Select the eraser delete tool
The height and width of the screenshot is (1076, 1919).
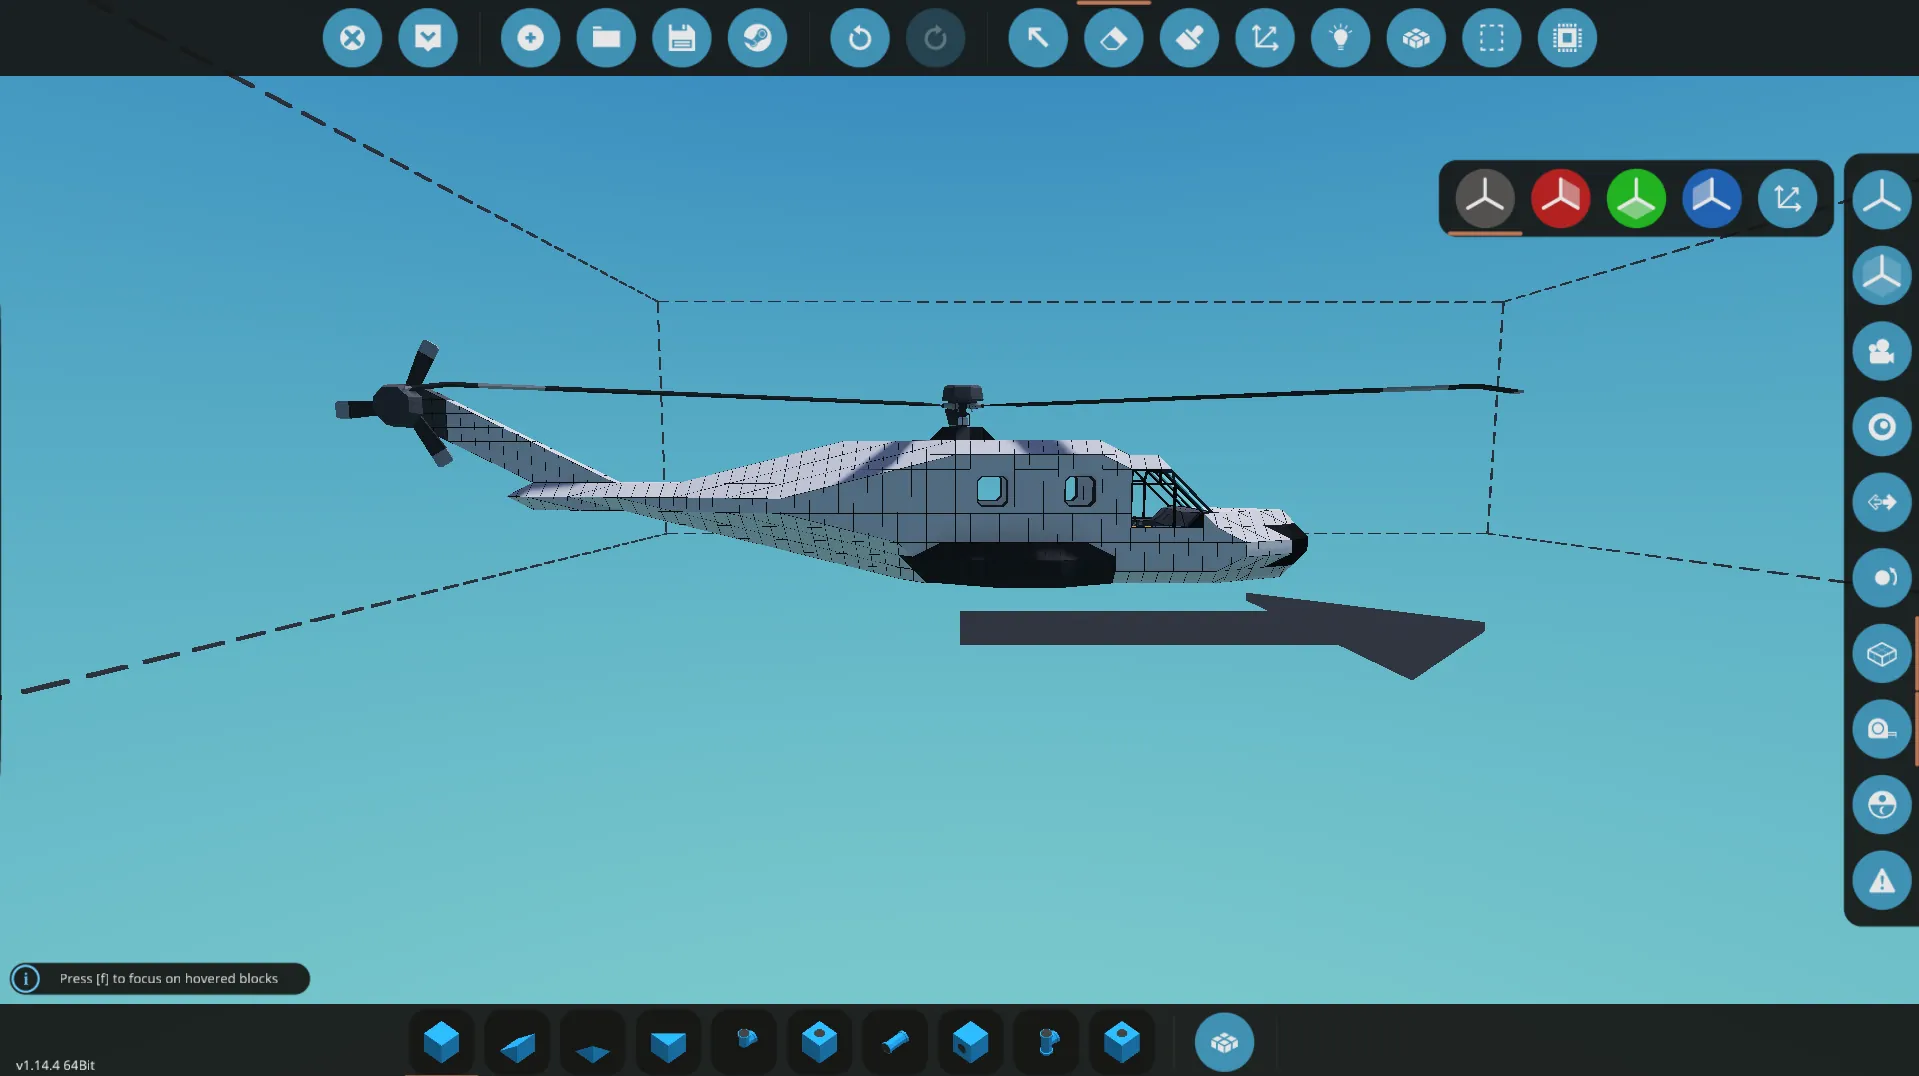[x=1113, y=38]
